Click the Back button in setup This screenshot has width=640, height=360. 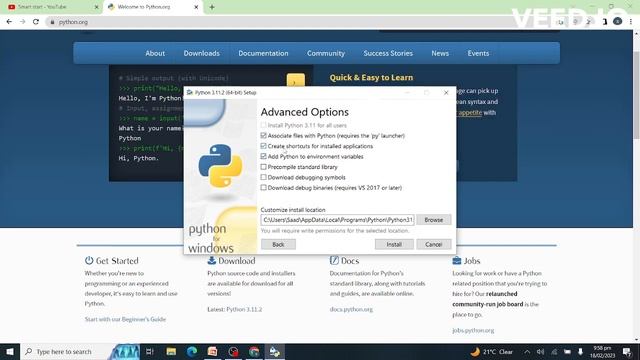tap(278, 244)
